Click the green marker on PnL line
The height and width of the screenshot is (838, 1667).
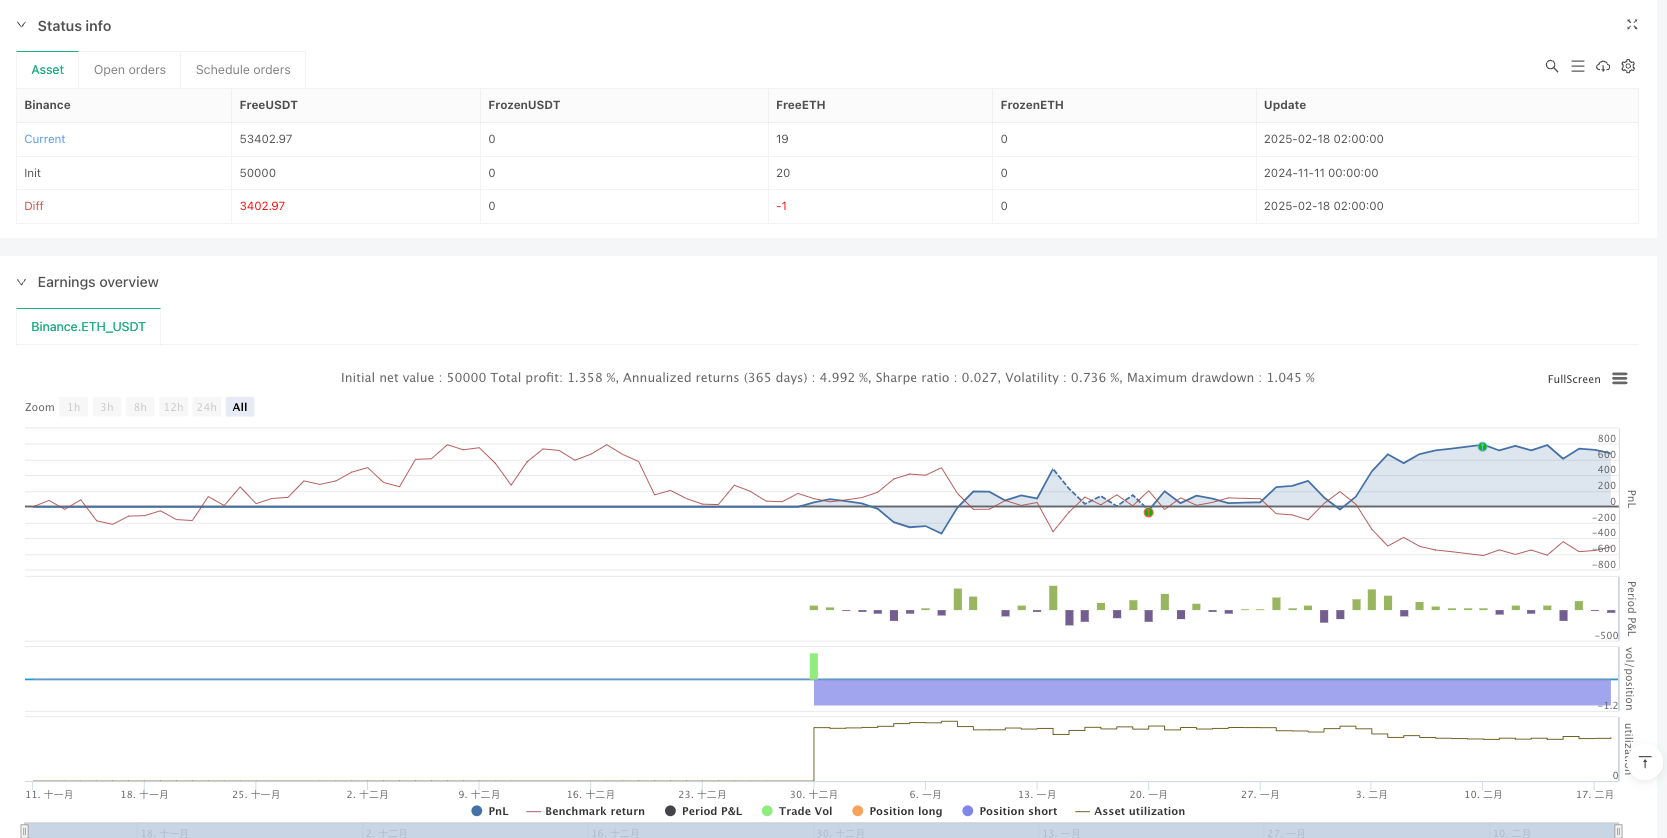(x=1482, y=447)
